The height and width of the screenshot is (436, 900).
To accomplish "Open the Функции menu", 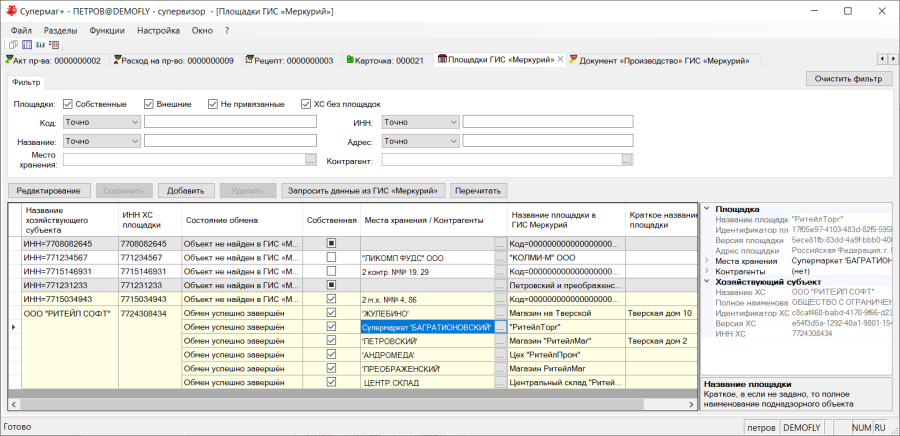I will [107, 30].
